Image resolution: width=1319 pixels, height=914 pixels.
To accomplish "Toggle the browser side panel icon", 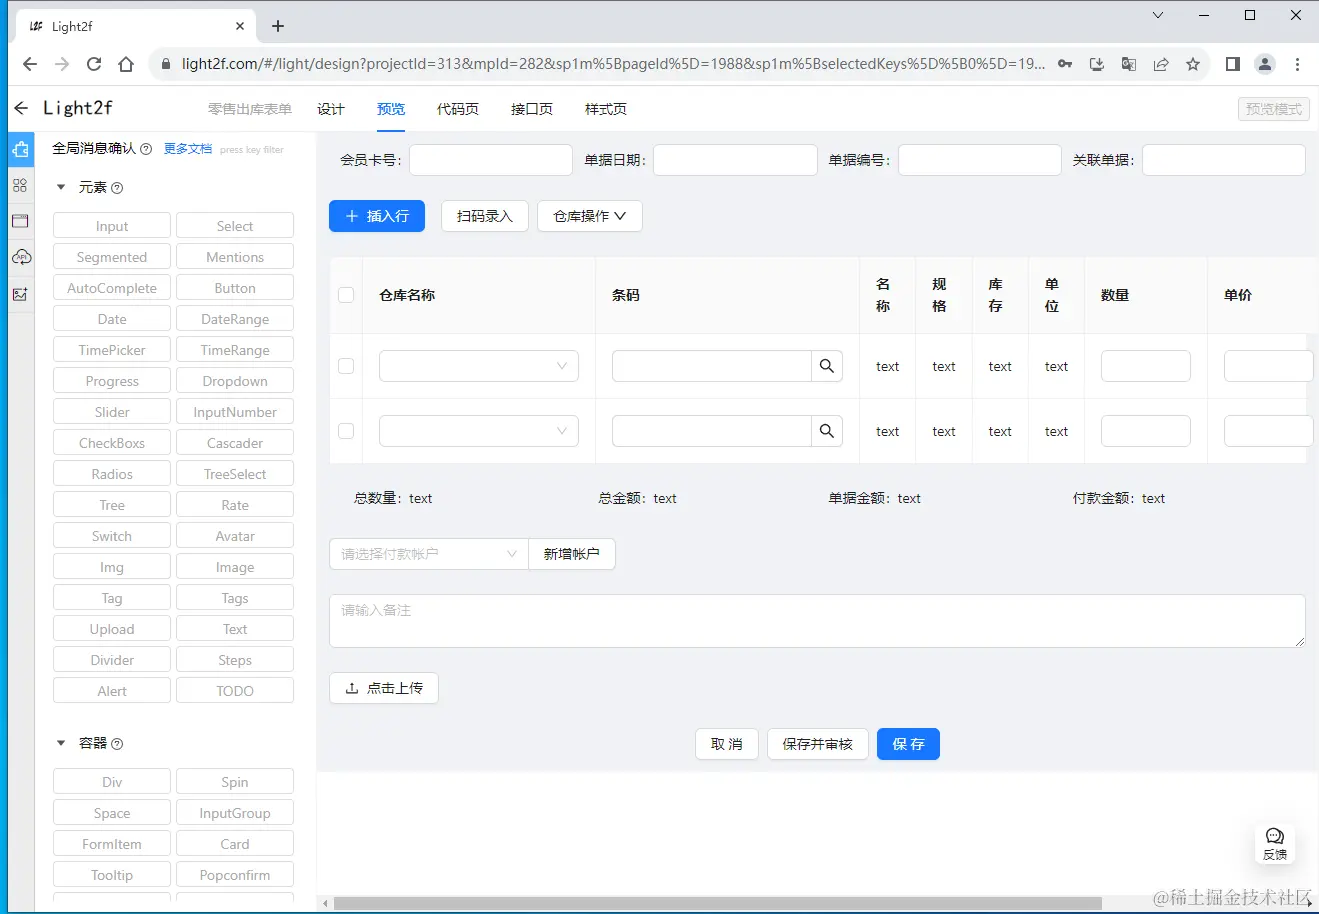I will coord(1233,64).
